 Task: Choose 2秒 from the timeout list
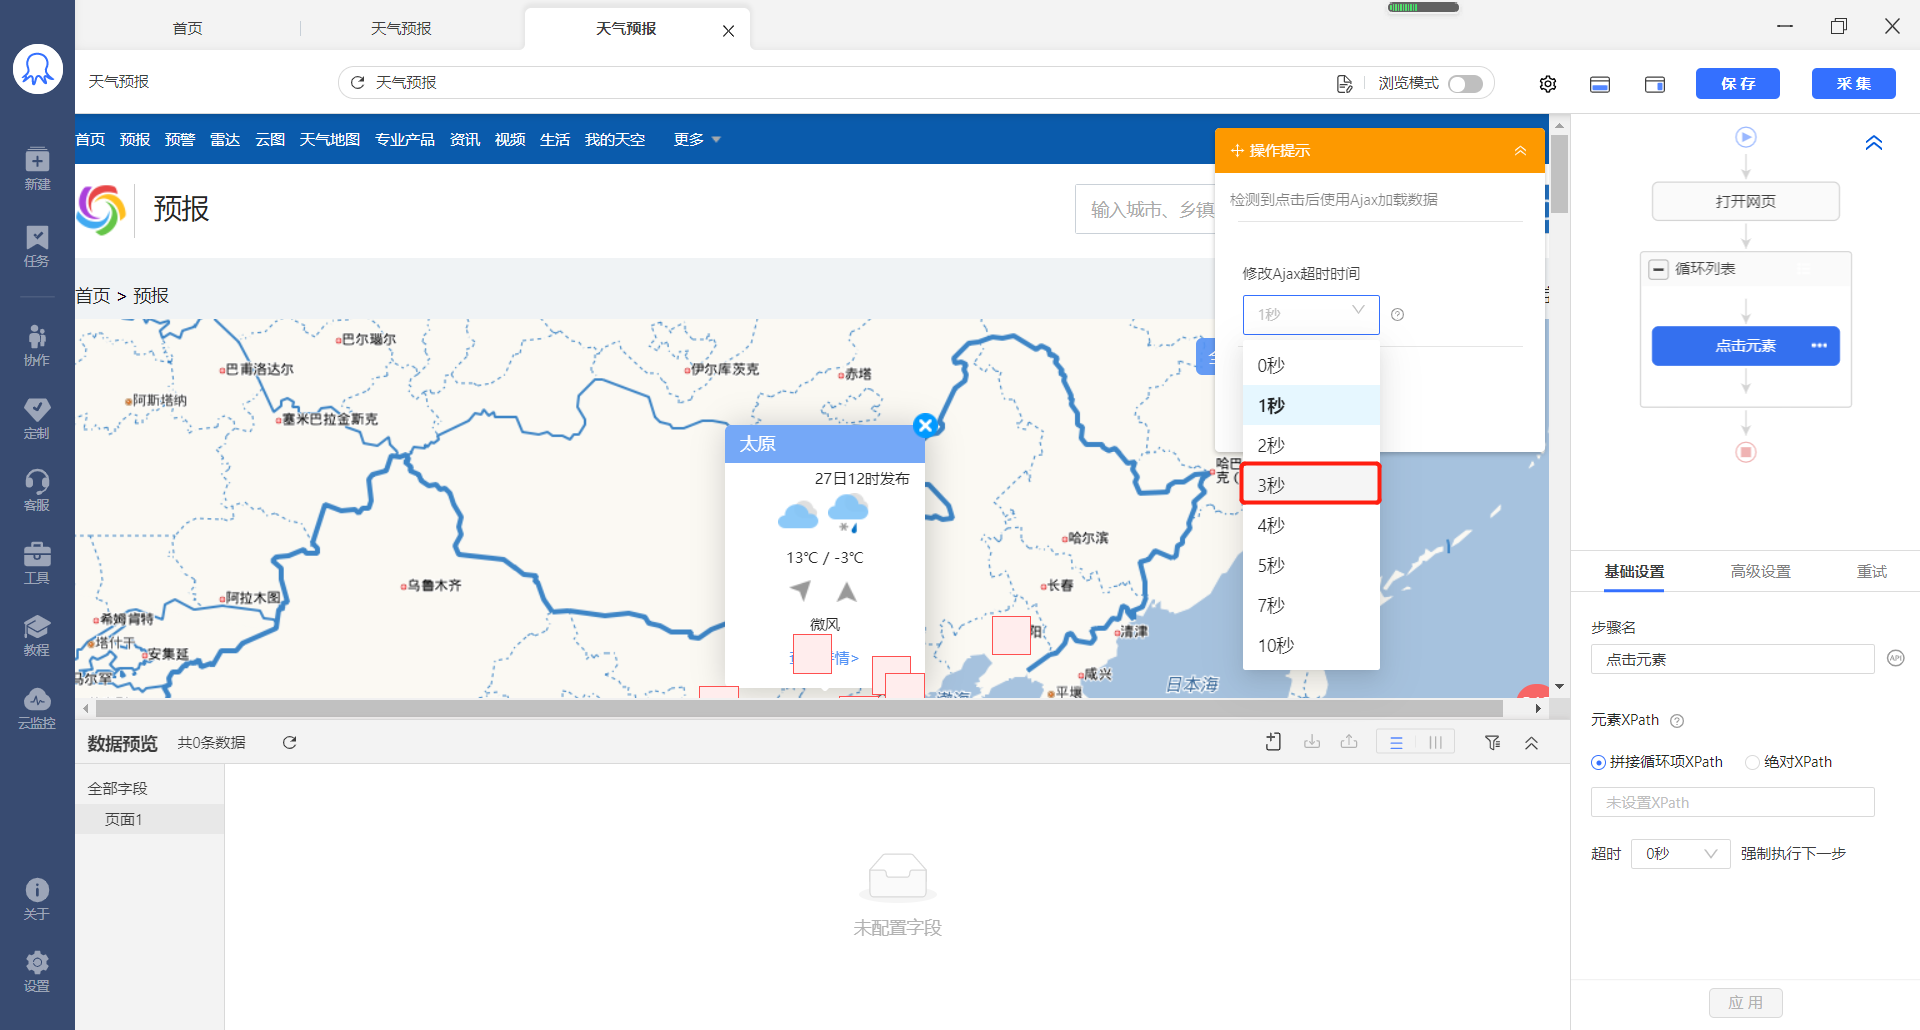click(x=1311, y=445)
